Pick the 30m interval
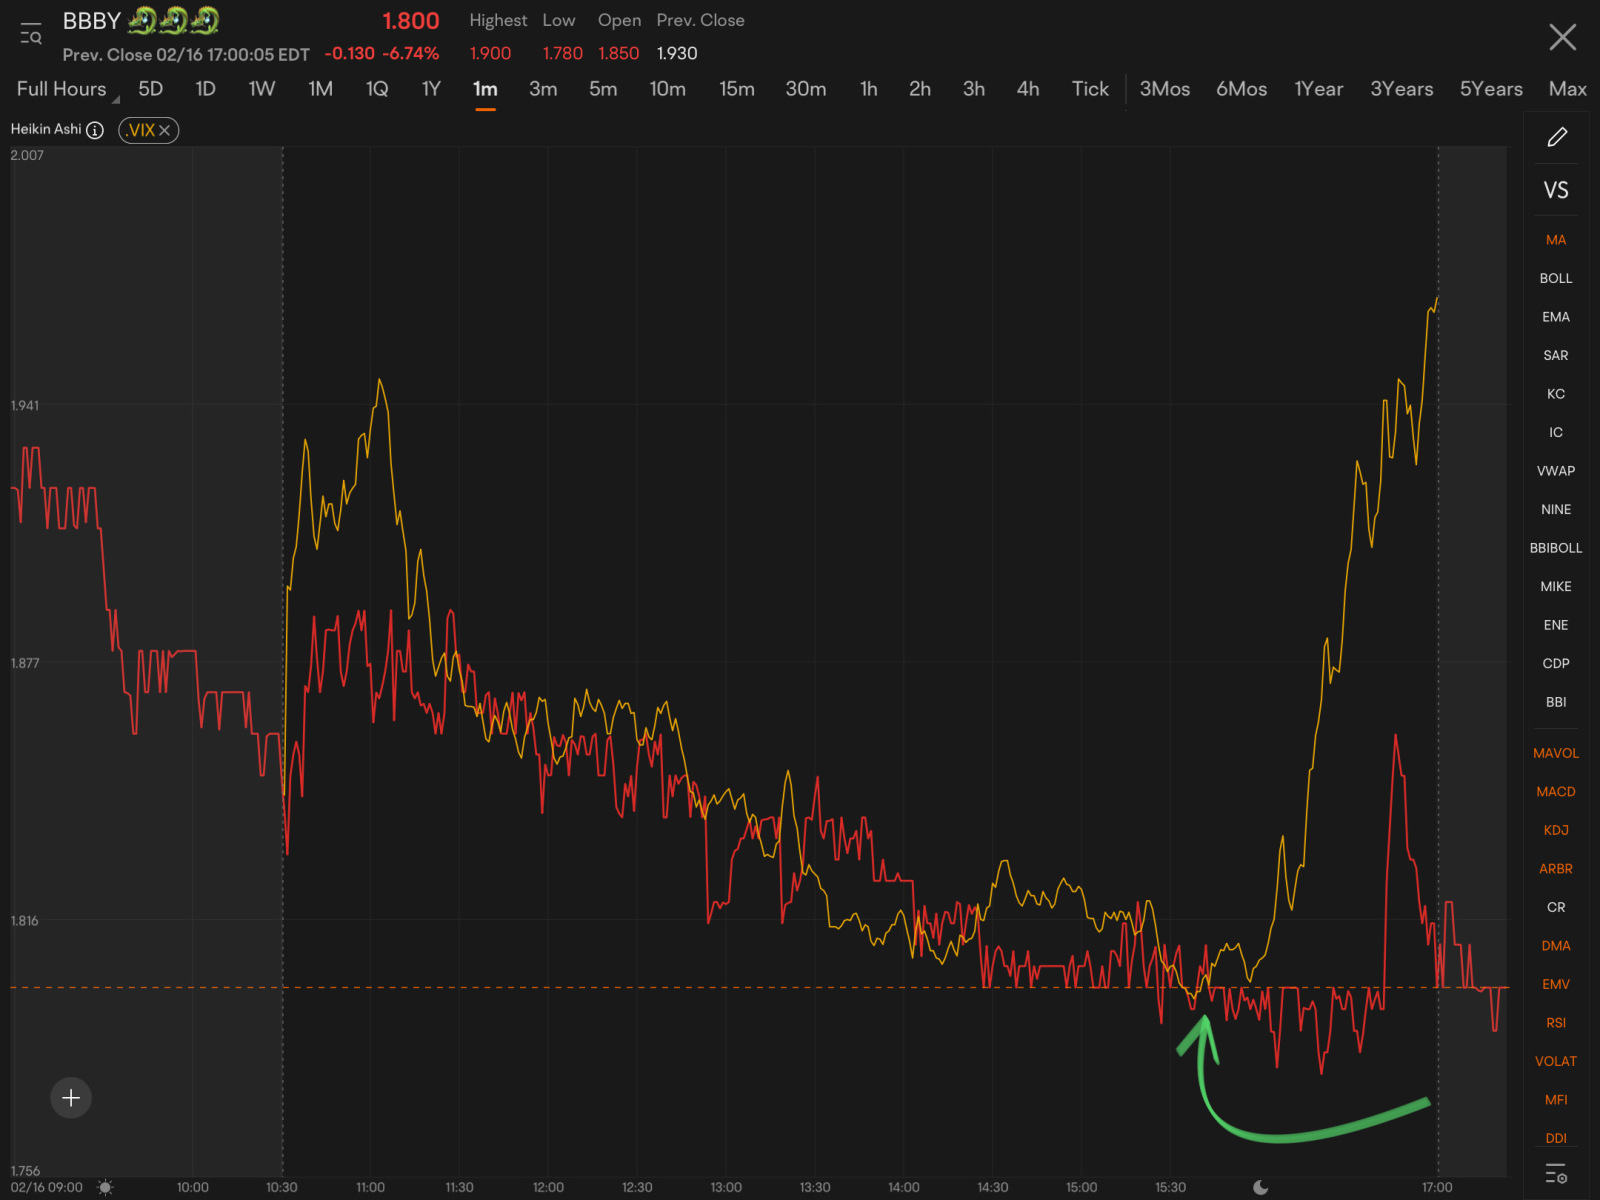The height and width of the screenshot is (1200, 1600). pos(806,89)
